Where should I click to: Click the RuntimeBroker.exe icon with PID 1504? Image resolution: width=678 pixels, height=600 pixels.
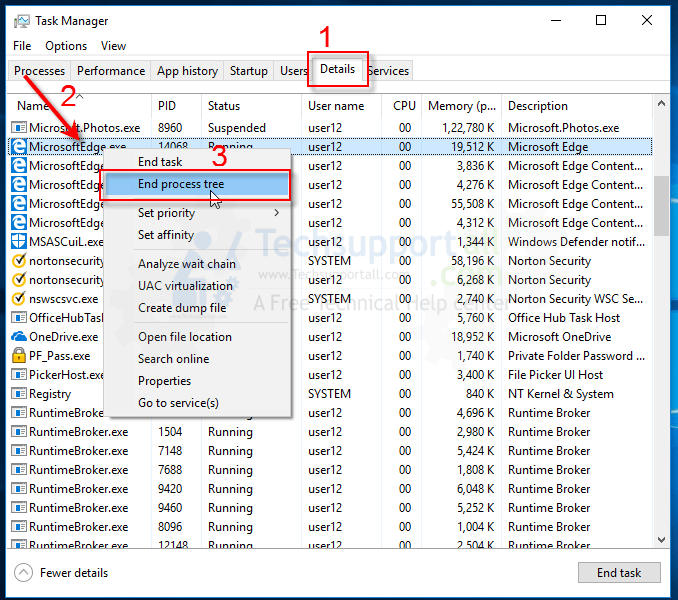point(19,431)
